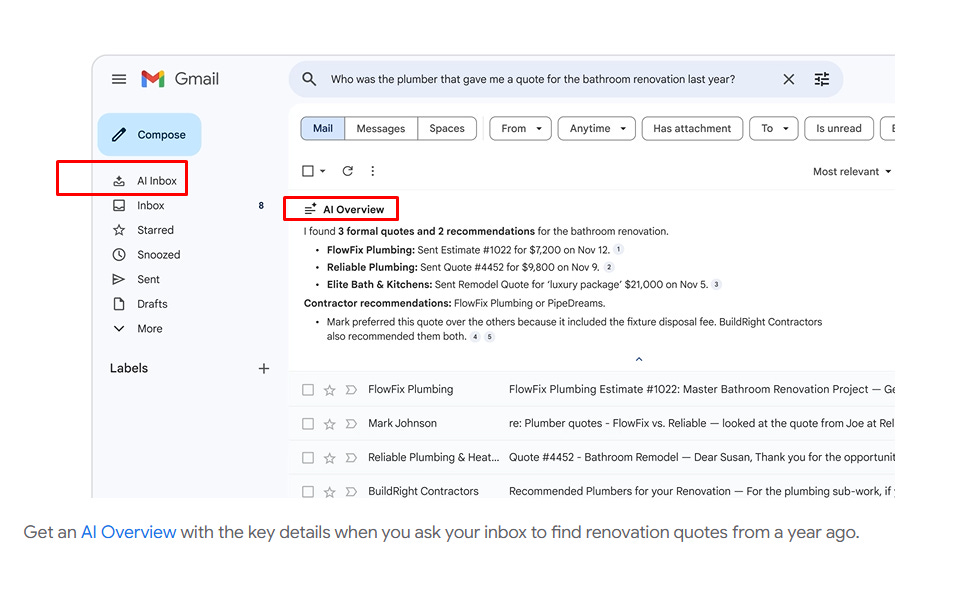Toggle the Is unread filter
Screen dimensions: 977x596
tap(839, 128)
